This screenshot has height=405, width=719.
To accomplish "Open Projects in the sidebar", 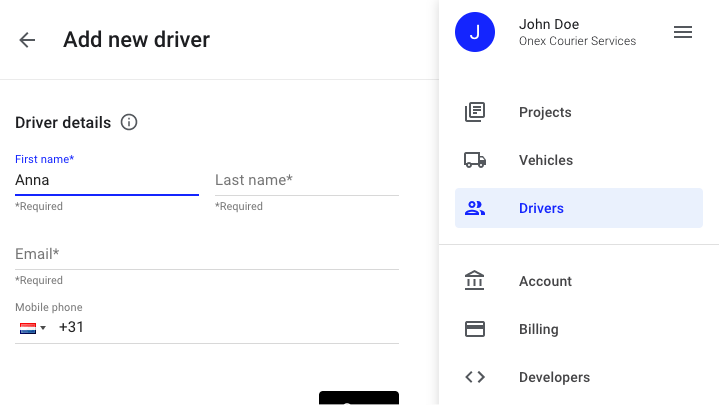I will click(579, 112).
